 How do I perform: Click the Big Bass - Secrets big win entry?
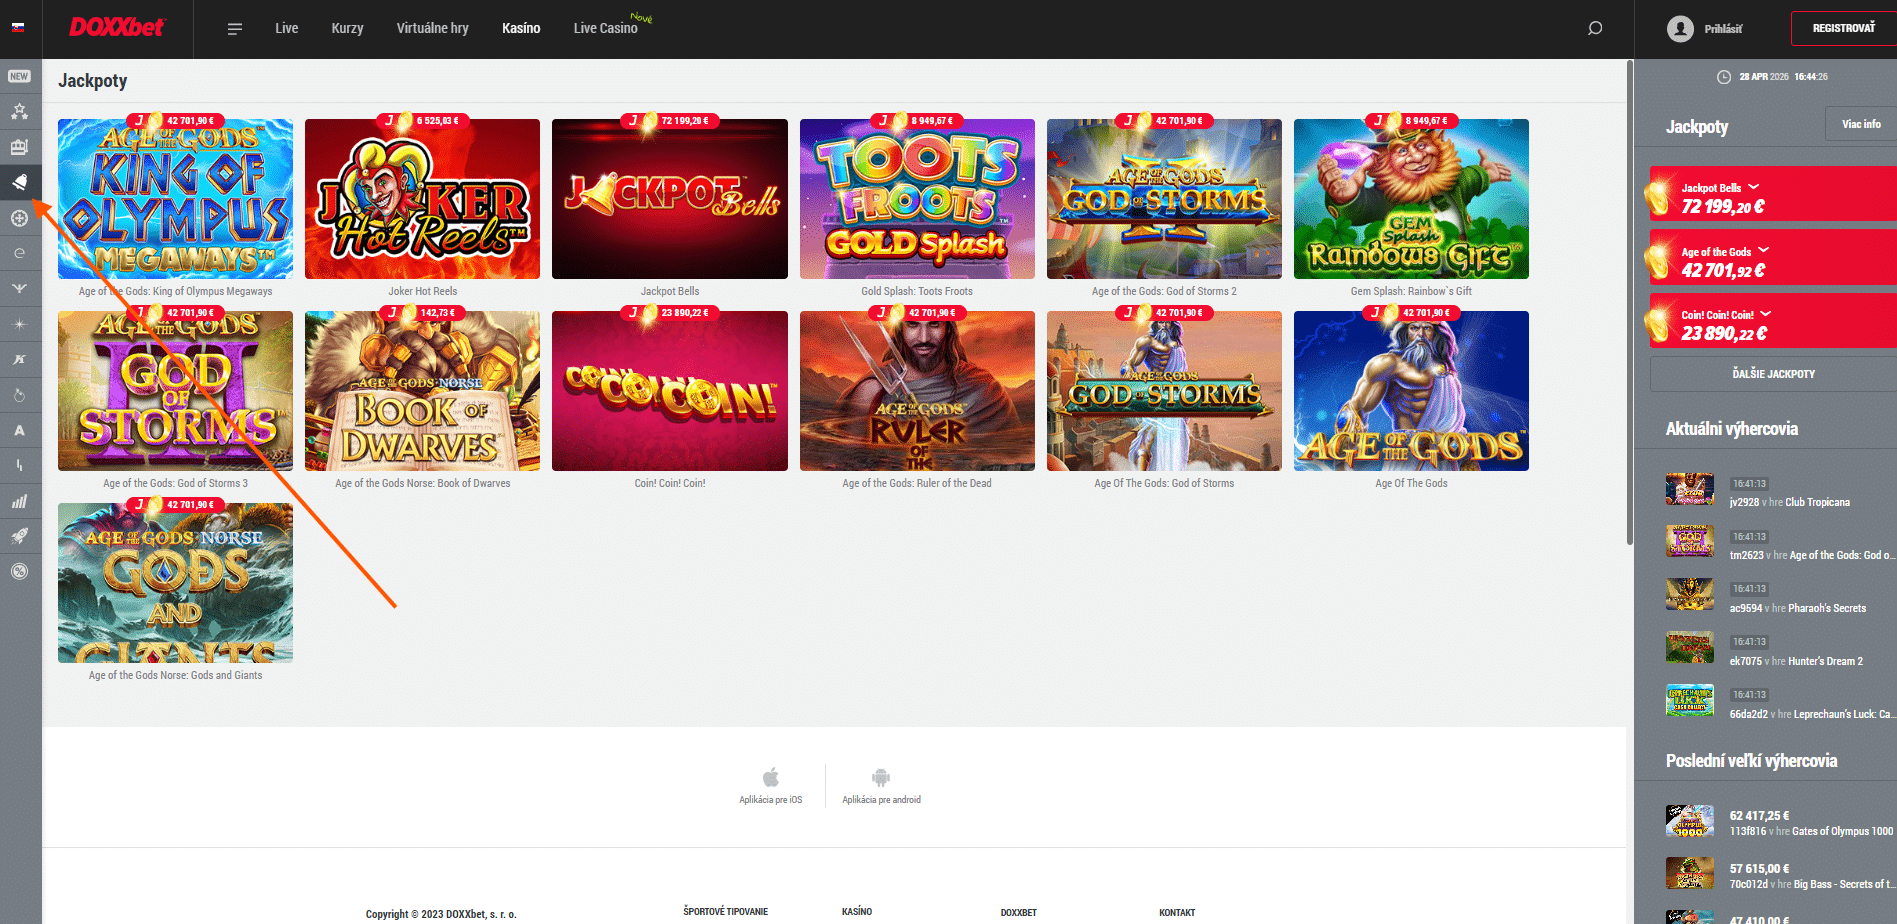point(1780,875)
